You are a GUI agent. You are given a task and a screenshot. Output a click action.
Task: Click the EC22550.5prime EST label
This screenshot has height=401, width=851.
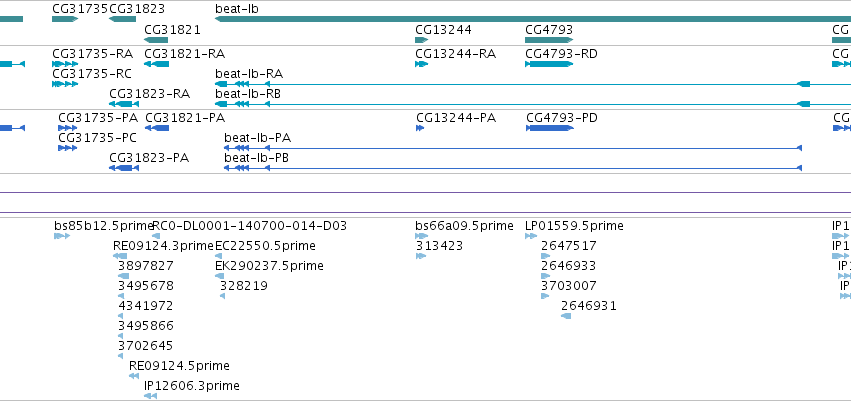(265, 246)
